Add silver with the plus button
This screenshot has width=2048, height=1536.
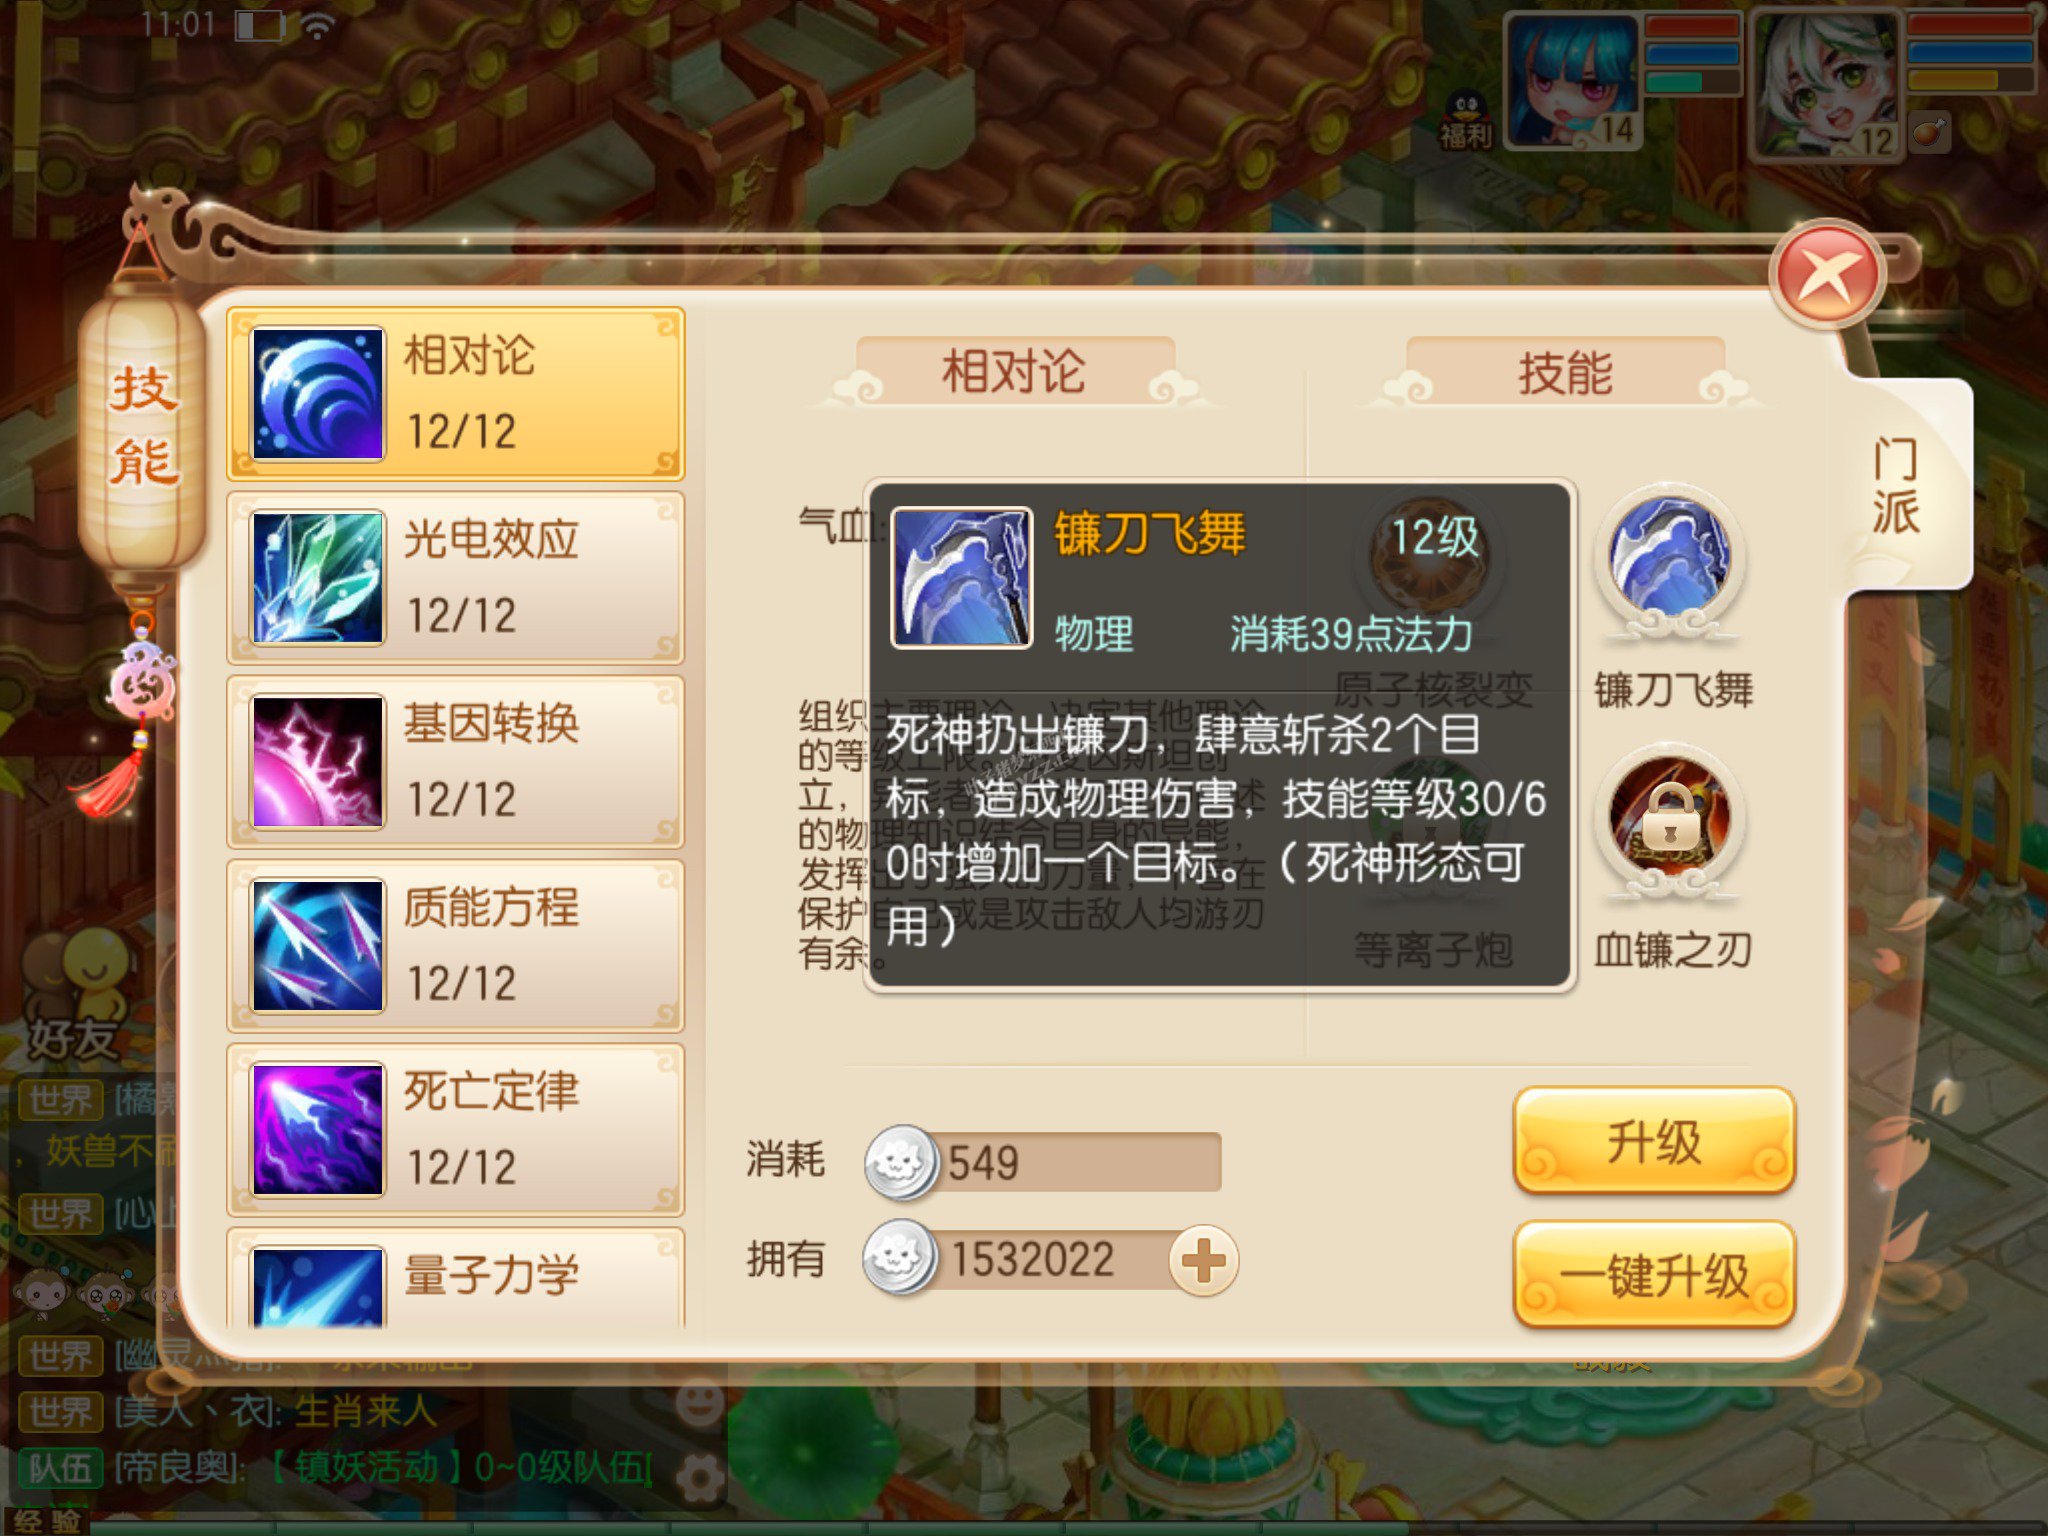[x=1204, y=1260]
